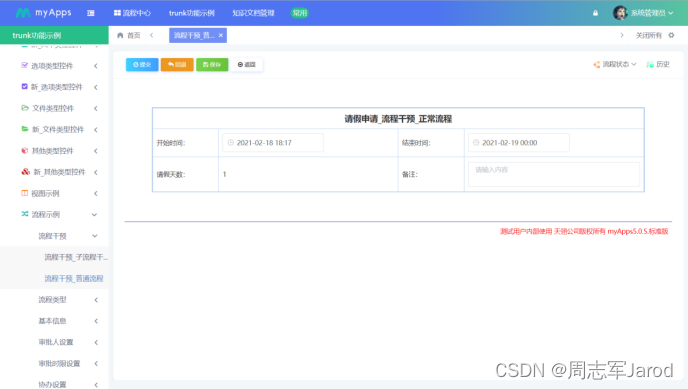Click the clock icon in 结束时间 field
This screenshot has width=688, height=389.
pyautogui.click(x=476, y=143)
